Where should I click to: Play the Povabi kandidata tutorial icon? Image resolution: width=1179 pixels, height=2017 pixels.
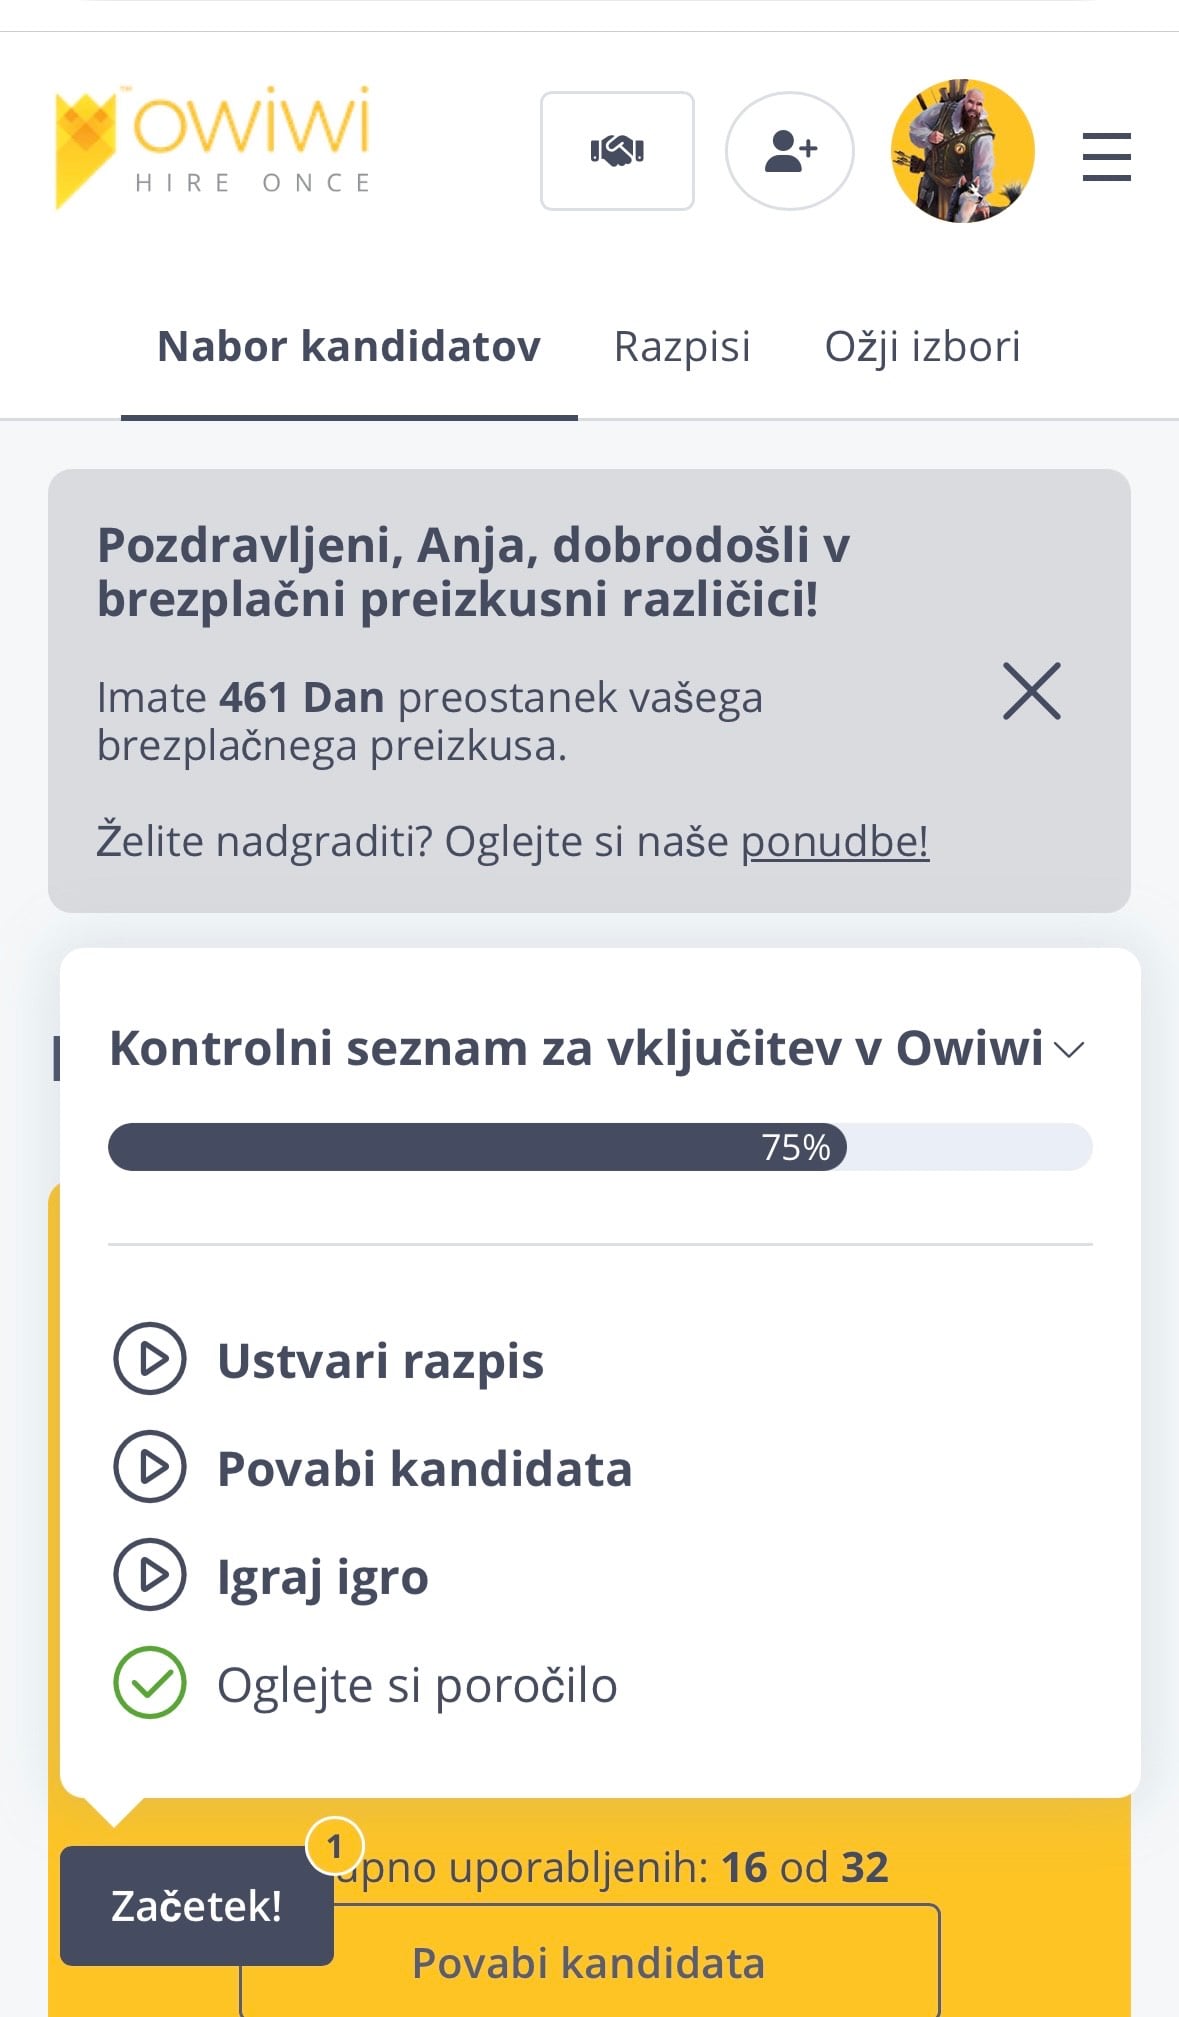pyautogui.click(x=150, y=1467)
